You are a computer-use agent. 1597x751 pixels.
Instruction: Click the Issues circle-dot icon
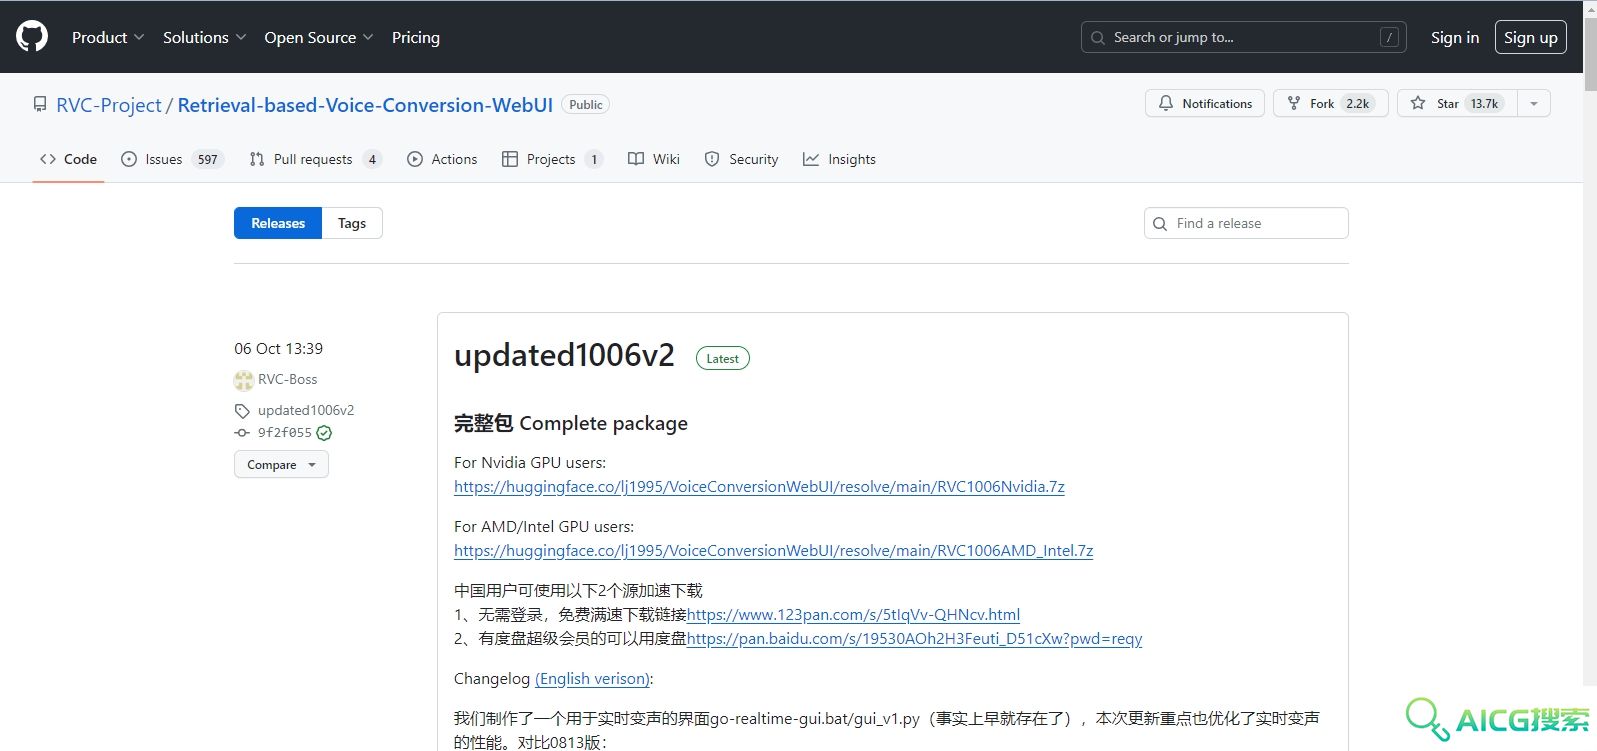[129, 159]
